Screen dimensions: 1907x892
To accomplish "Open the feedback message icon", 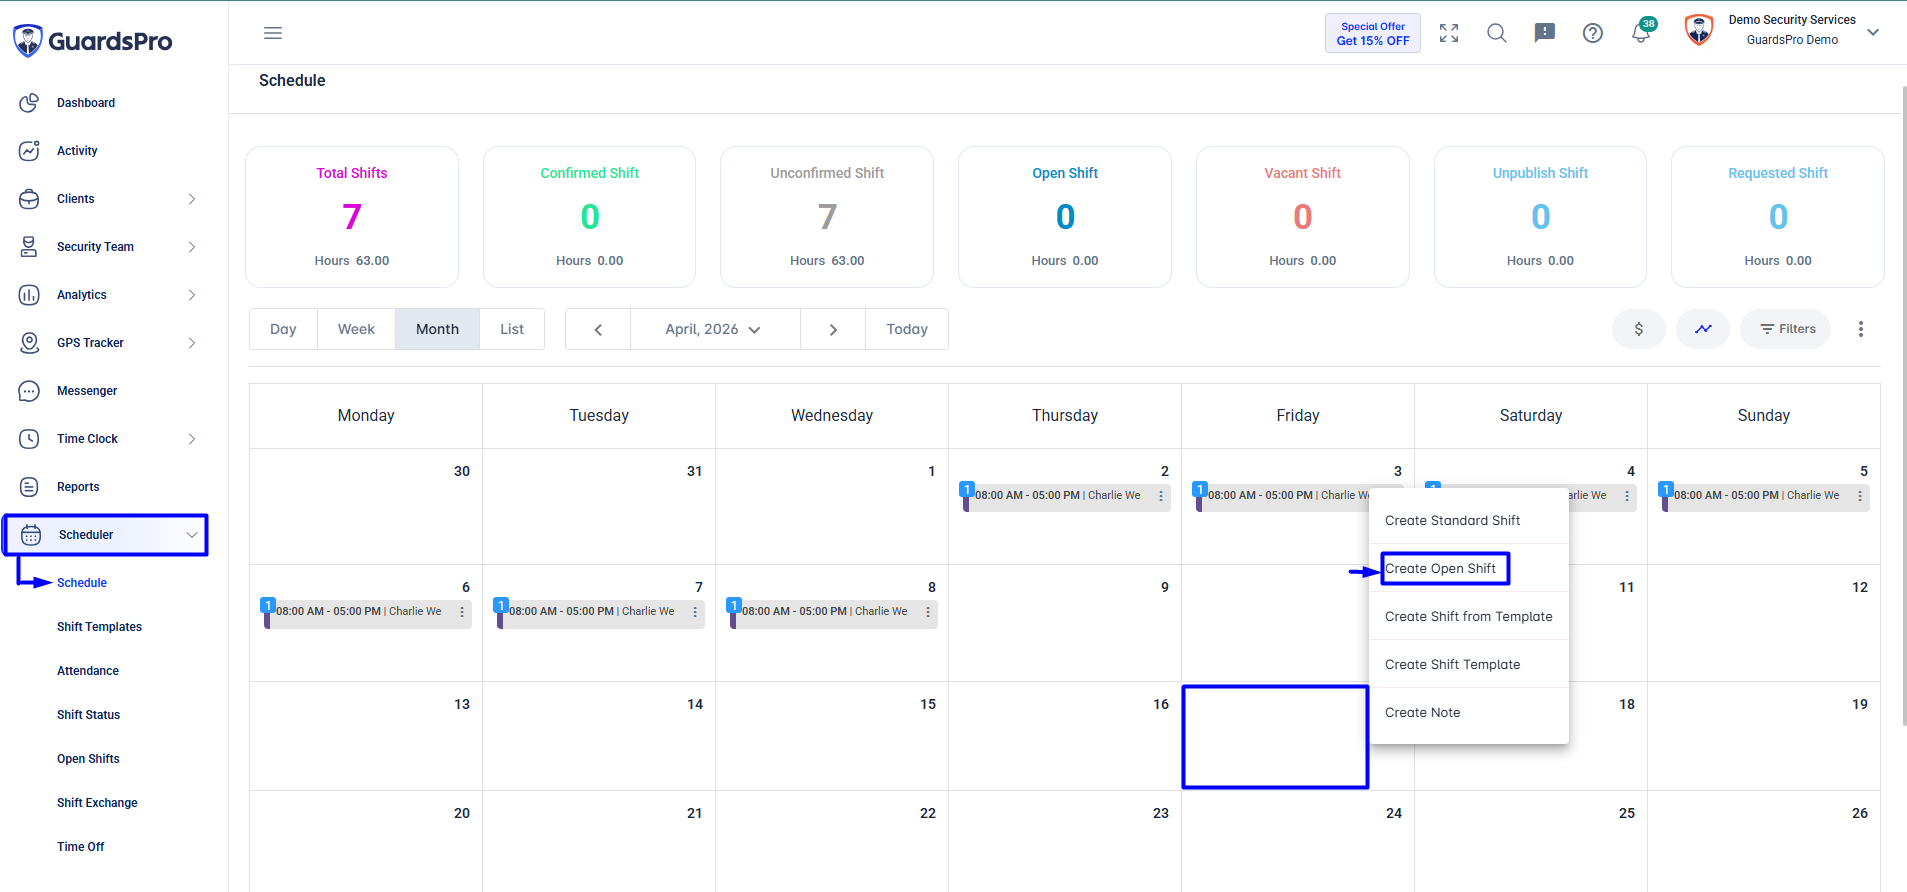I will click(1545, 33).
